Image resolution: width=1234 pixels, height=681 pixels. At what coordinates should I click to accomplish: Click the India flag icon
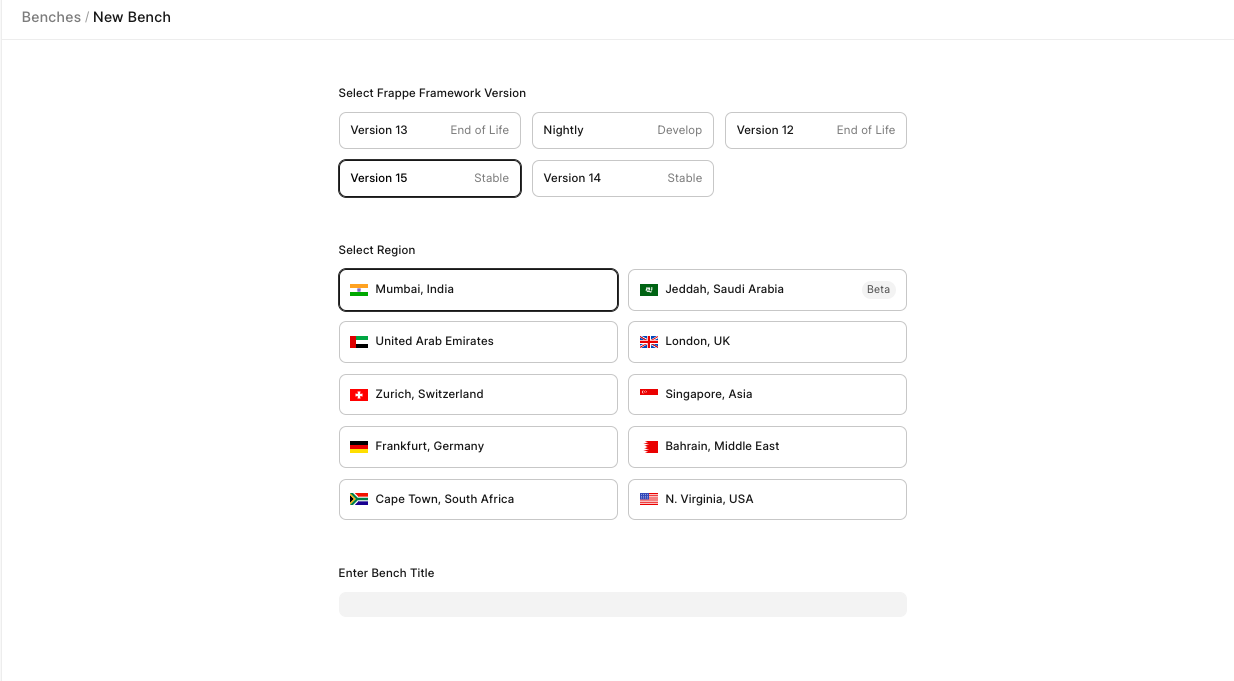(x=358, y=290)
